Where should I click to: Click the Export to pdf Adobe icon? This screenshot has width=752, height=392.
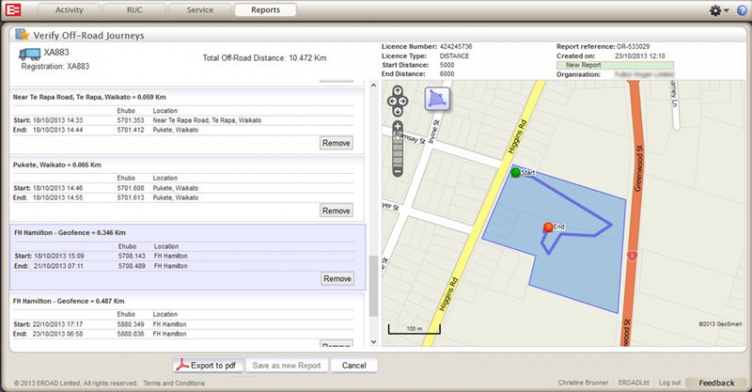tap(182, 365)
